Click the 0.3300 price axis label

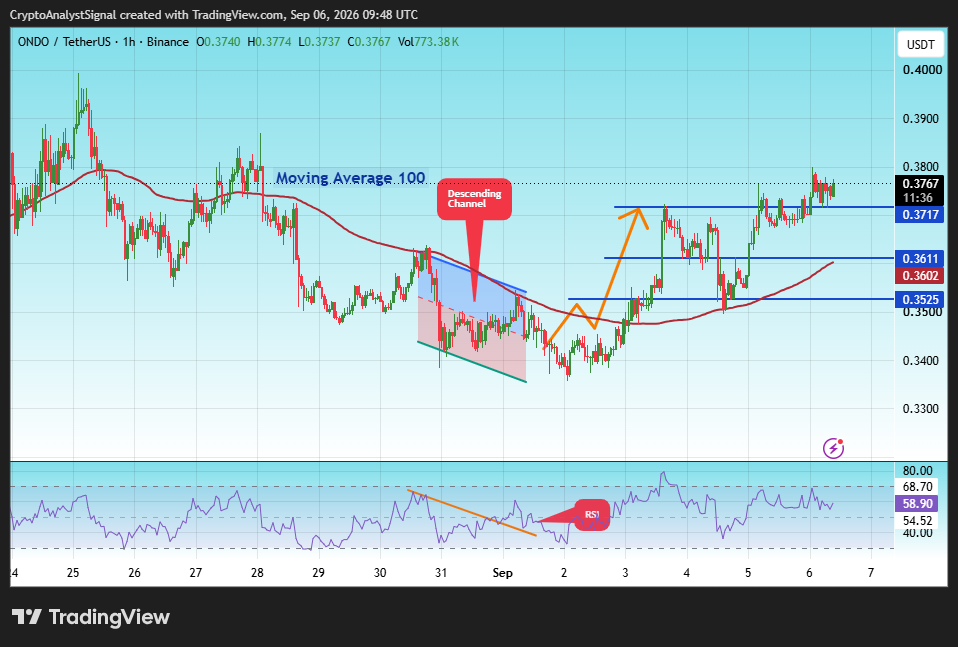pos(921,409)
